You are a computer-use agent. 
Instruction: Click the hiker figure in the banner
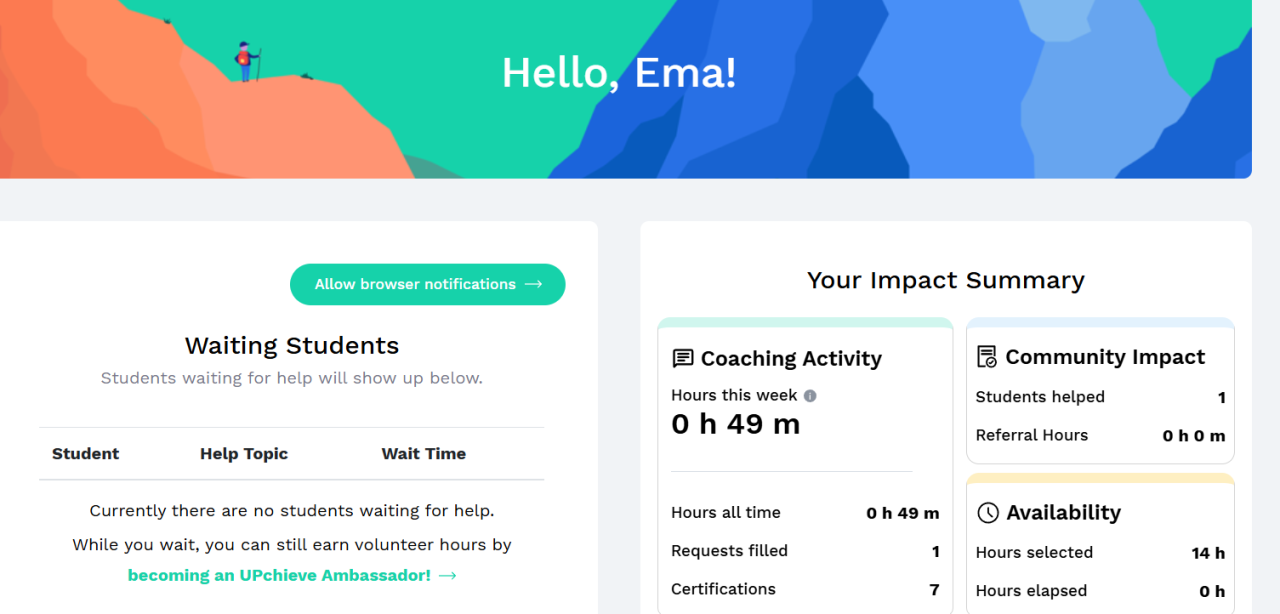[246, 62]
